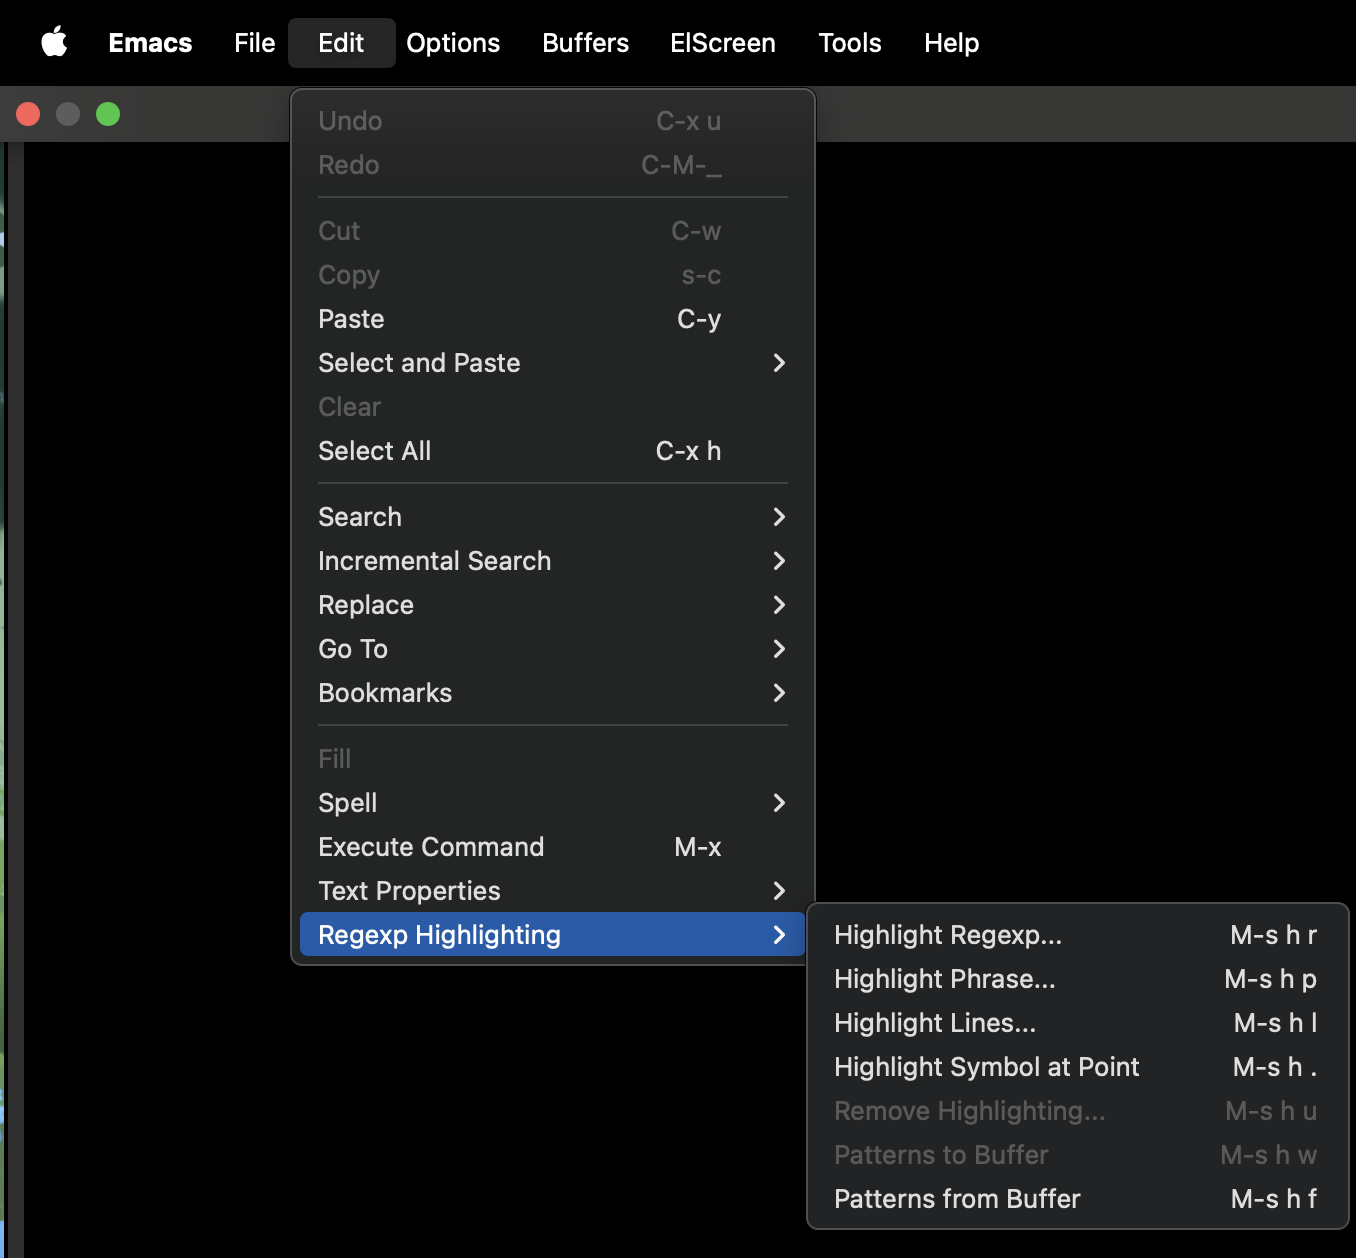Choose Patterns from Buffer
This screenshot has height=1258, width=1356.
pos(1078,1199)
